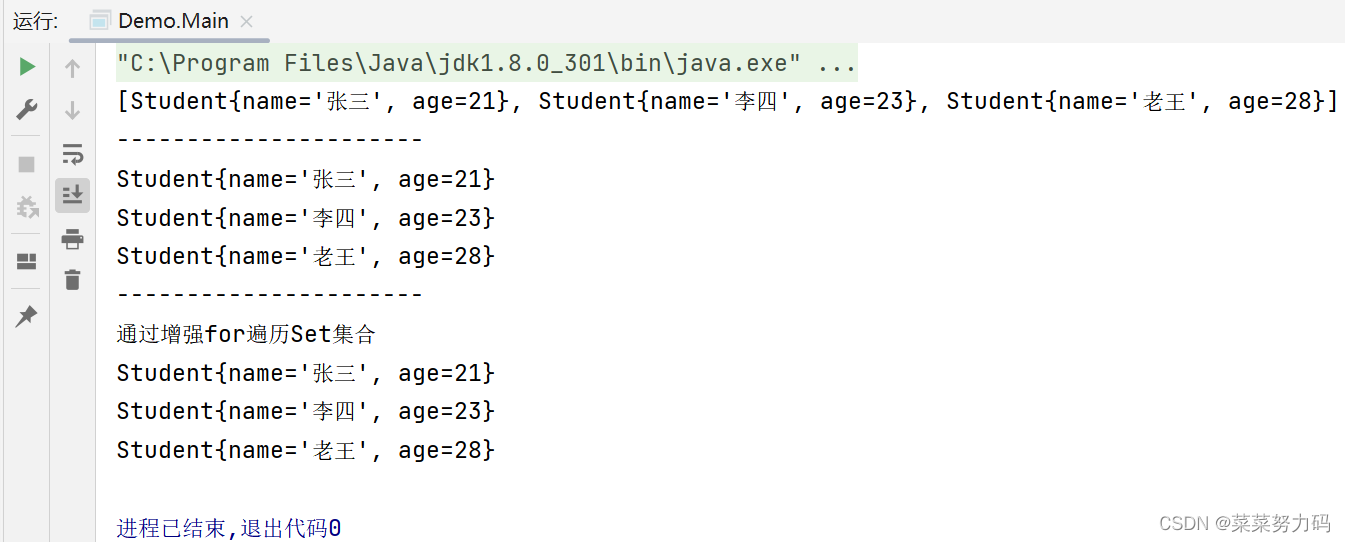Navigate up the stack trace arrow
The height and width of the screenshot is (542, 1345).
(x=72, y=69)
